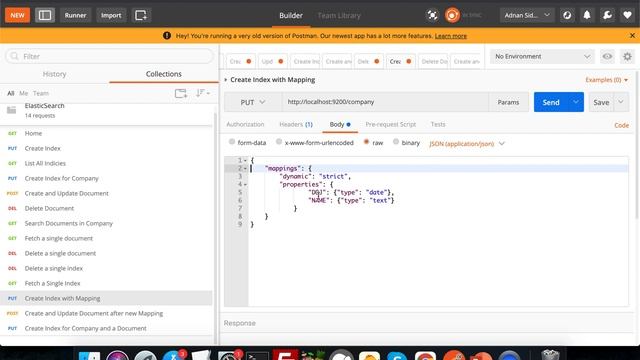640x360 pixels.
Task: Open Search Documents in Company request
Action: click(x=106, y=223)
